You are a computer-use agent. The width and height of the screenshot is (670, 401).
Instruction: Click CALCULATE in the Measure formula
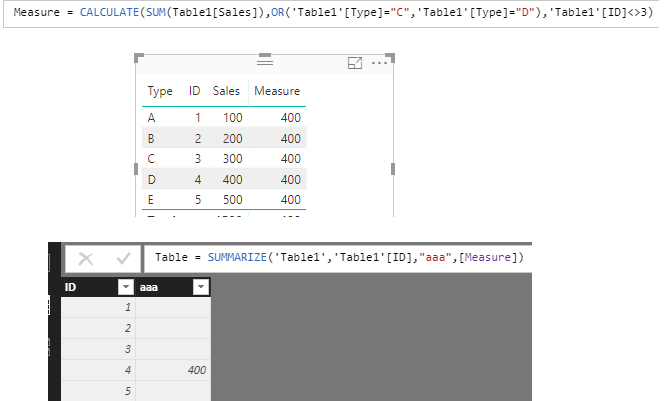click(x=110, y=12)
